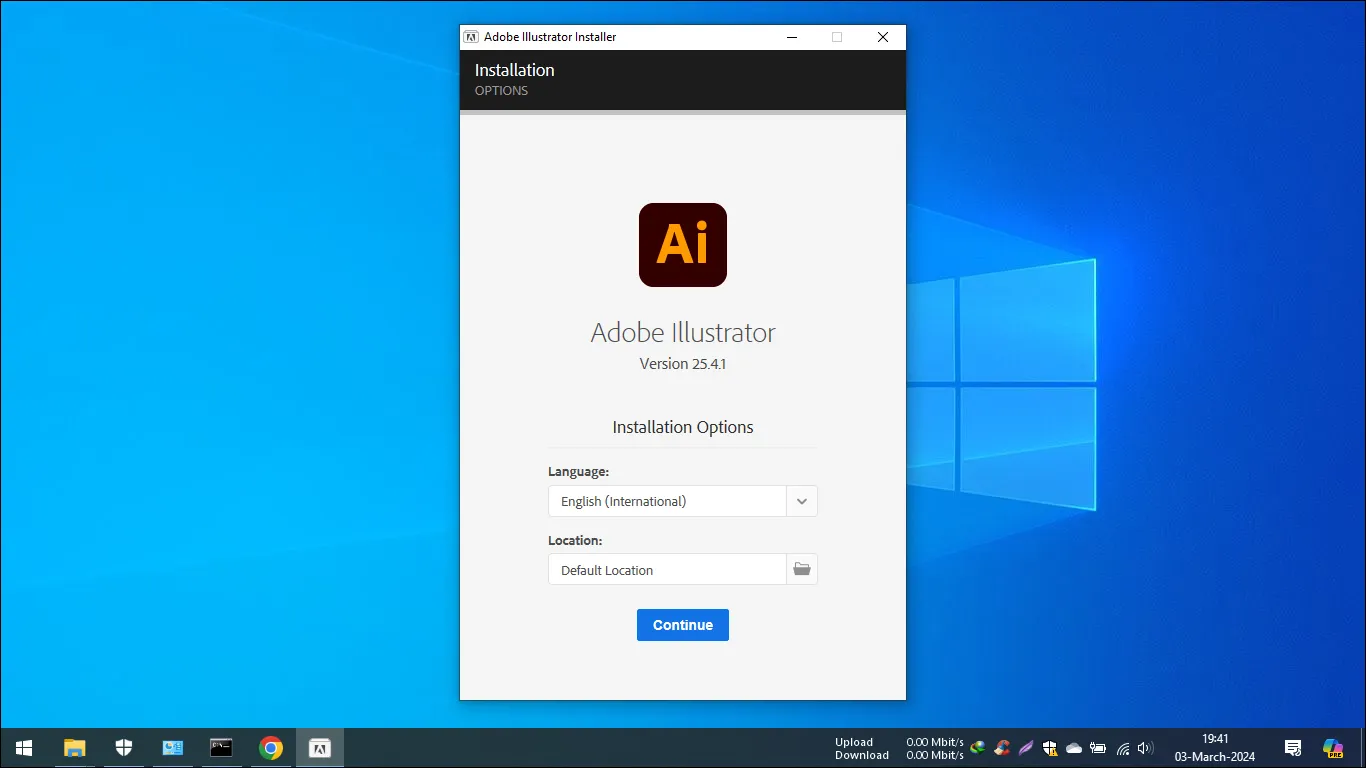Launch Google Chrome from the taskbar
Image resolution: width=1366 pixels, height=768 pixels.
pyautogui.click(x=270, y=748)
